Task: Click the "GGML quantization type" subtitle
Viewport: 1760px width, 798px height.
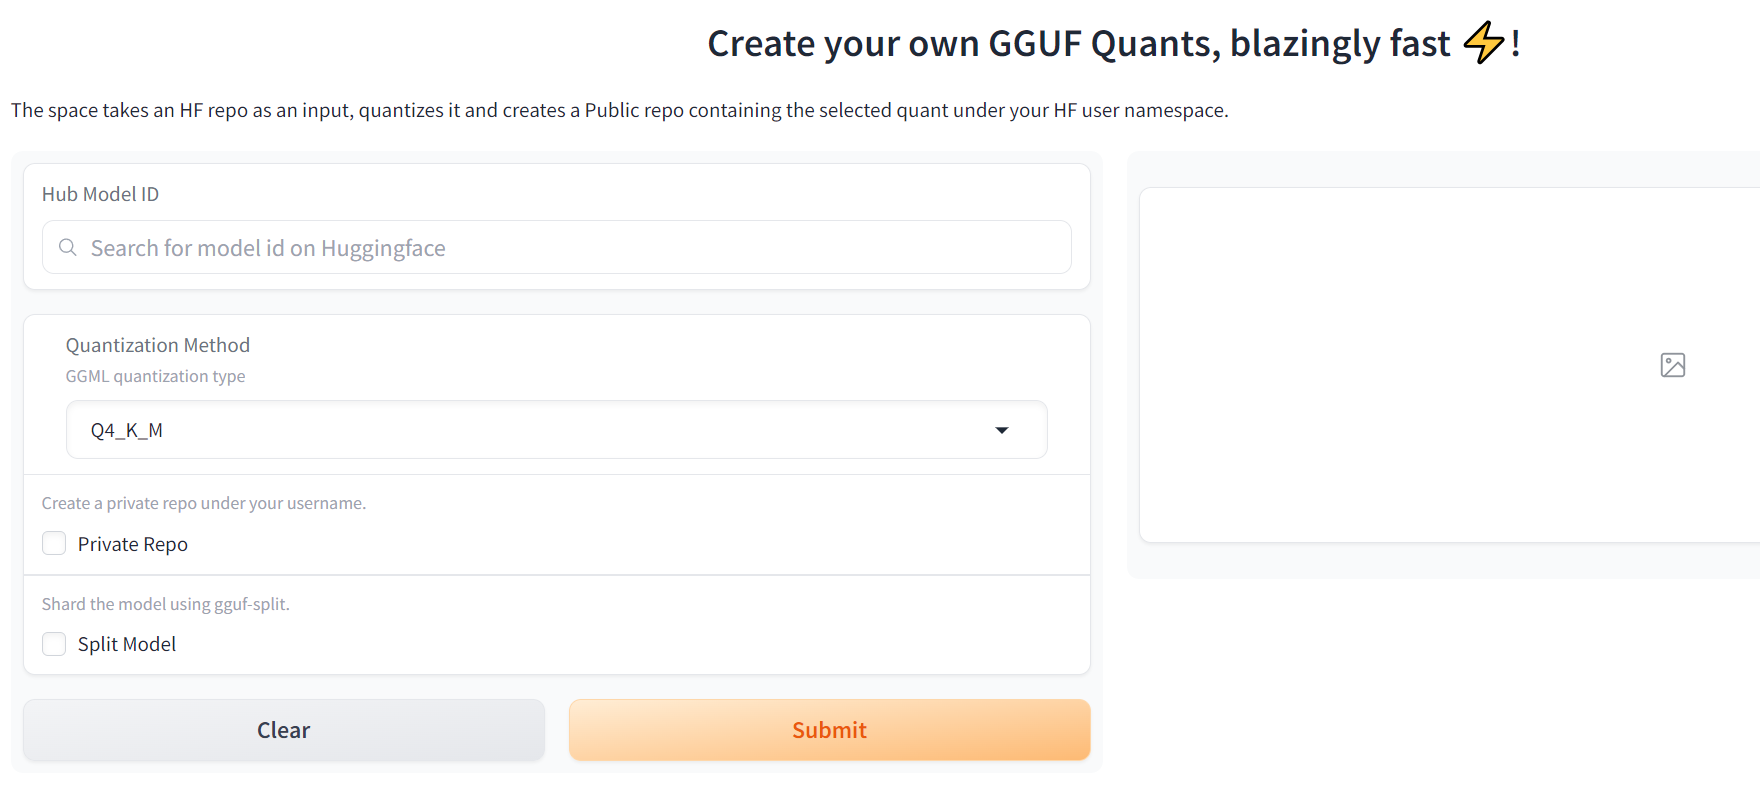Action: pyautogui.click(x=155, y=376)
